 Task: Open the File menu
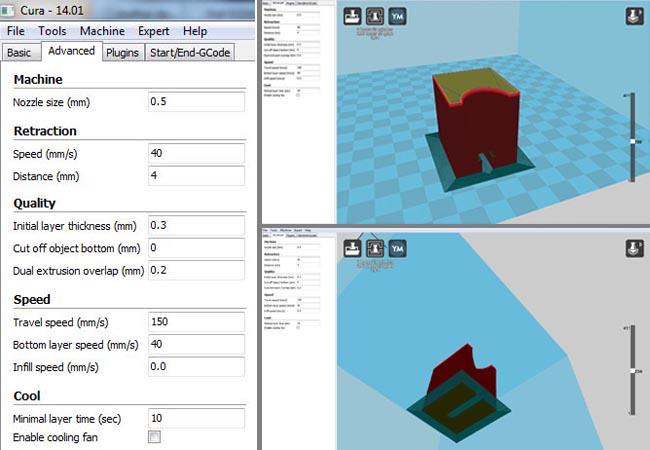[x=16, y=31]
